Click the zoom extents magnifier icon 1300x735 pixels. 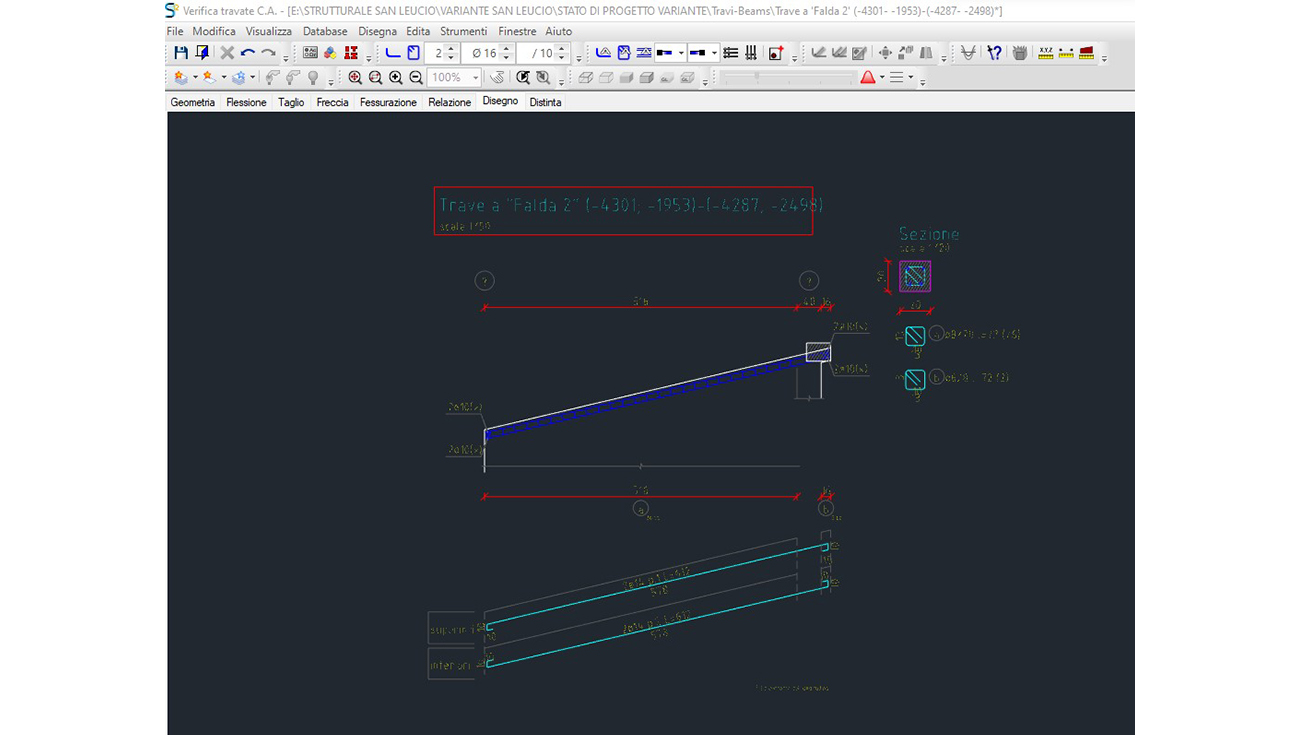pyautogui.click(x=355, y=78)
